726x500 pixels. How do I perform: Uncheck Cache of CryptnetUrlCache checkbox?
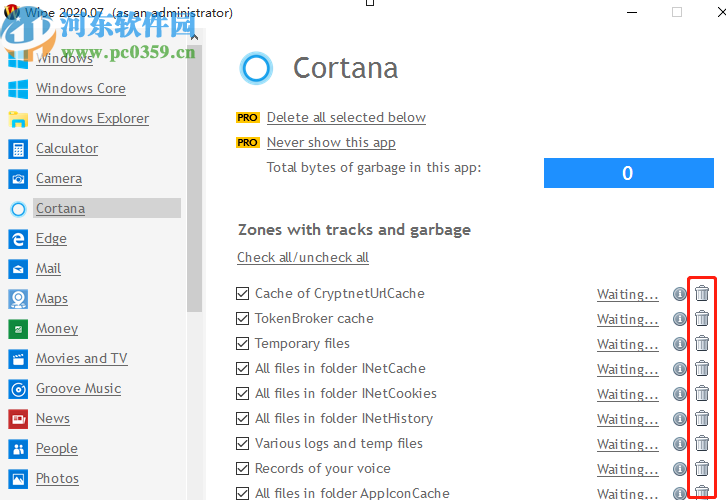pos(243,294)
